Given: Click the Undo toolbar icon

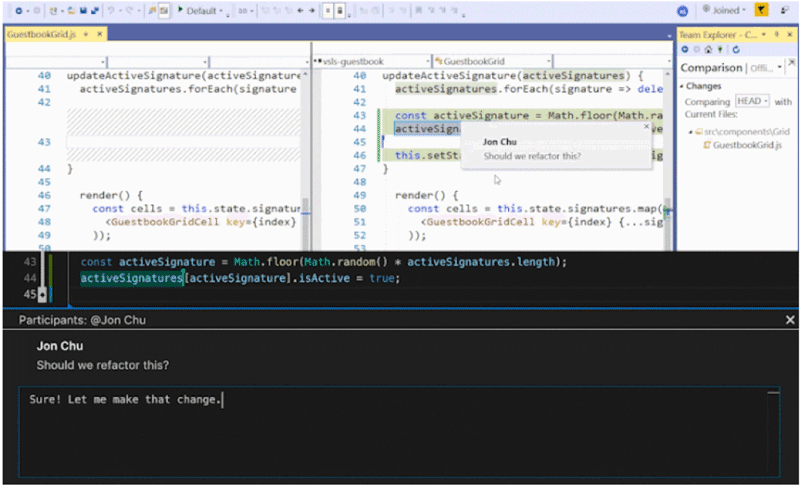Looking at the screenshot, I should pos(111,11).
